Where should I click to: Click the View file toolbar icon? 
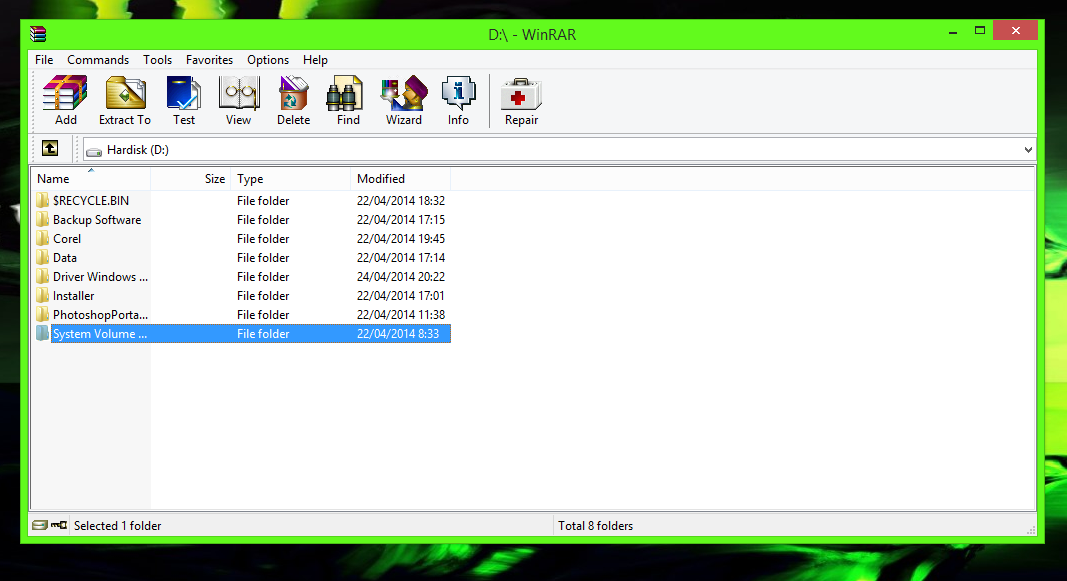[239, 94]
